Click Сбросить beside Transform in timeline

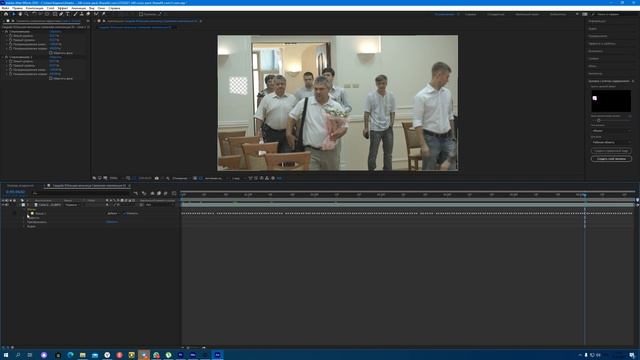(x=112, y=222)
